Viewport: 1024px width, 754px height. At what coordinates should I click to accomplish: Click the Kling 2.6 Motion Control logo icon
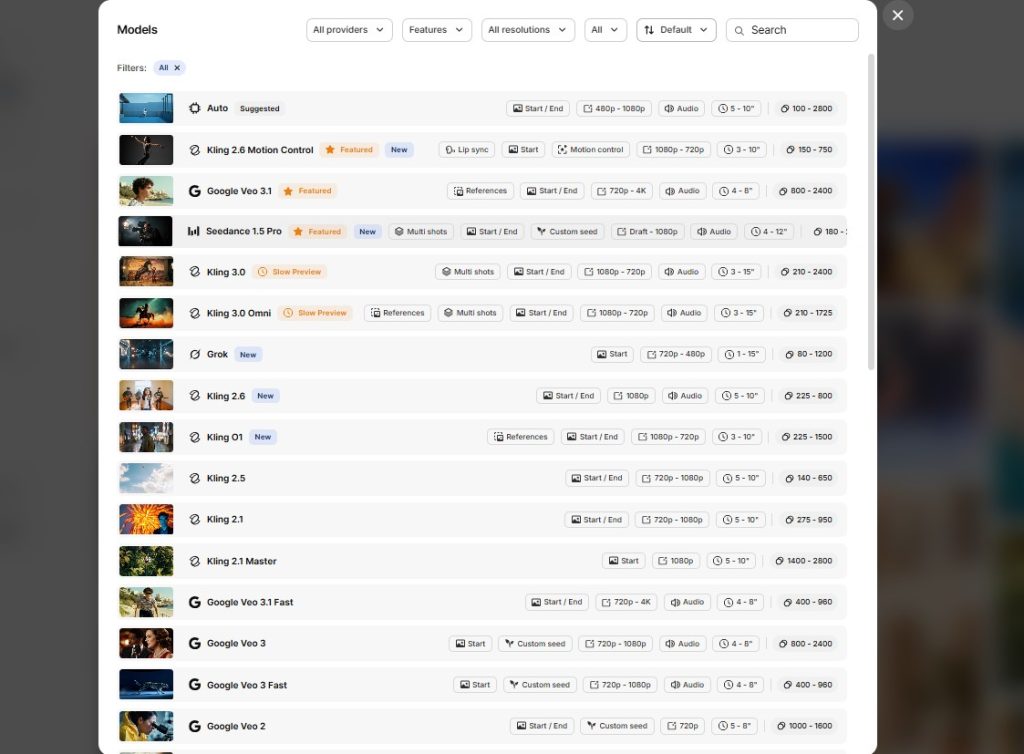click(x=195, y=150)
